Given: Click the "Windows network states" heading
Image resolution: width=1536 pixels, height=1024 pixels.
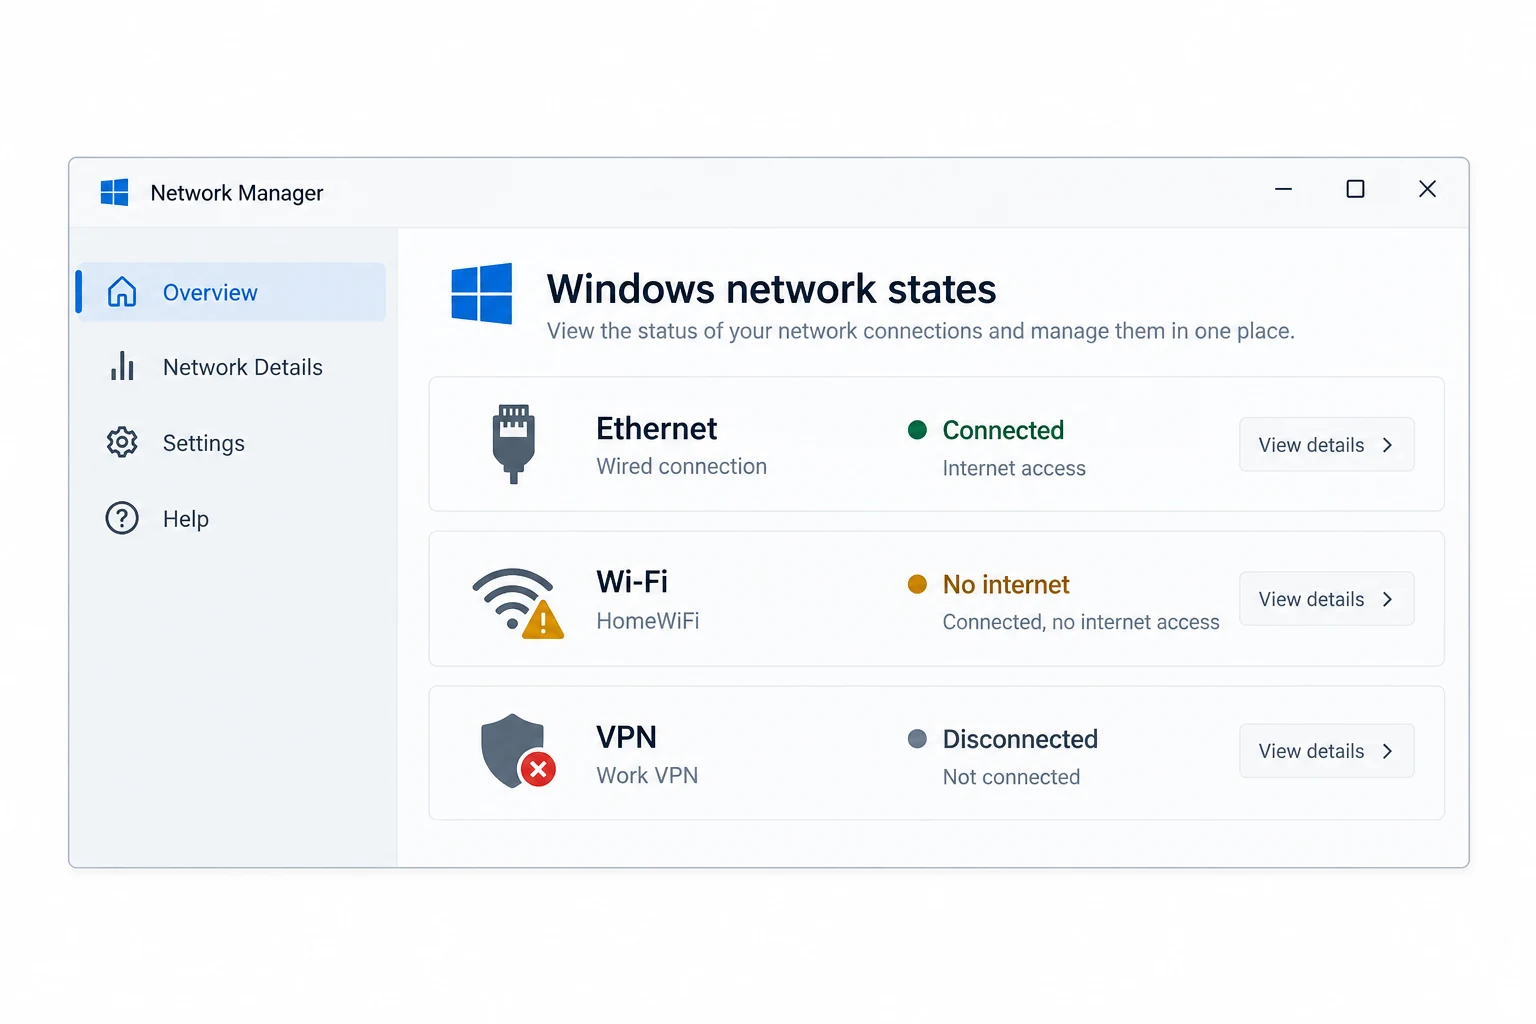Looking at the screenshot, I should (x=771, y=289).
